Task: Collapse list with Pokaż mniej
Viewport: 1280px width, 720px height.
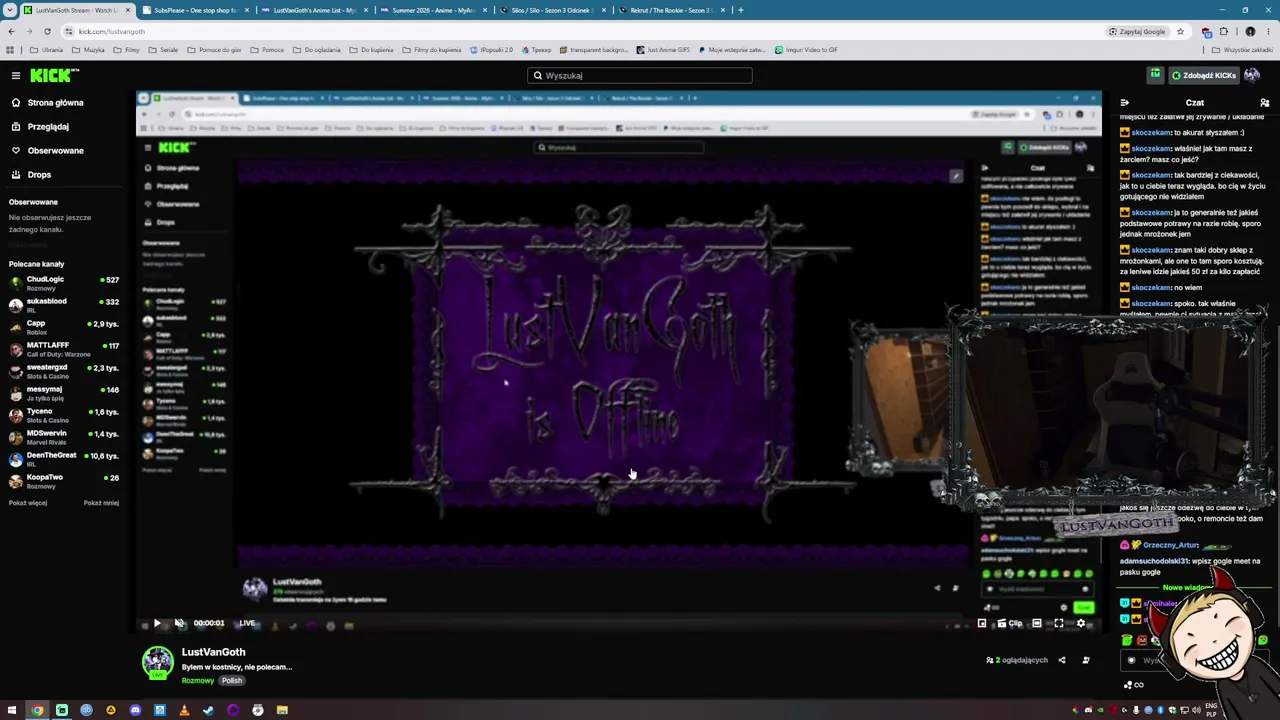Action: pyautogui.click(x=101, y=503)
